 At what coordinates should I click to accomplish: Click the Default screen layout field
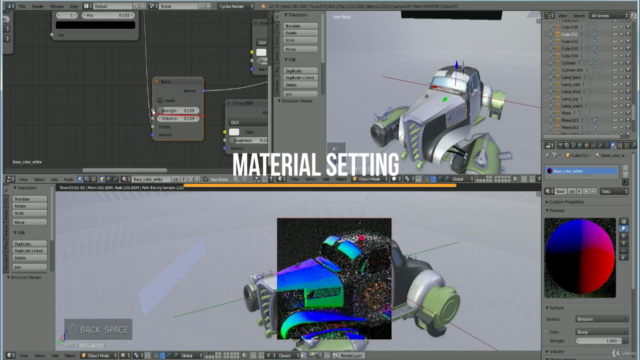(x=112, y=6)
